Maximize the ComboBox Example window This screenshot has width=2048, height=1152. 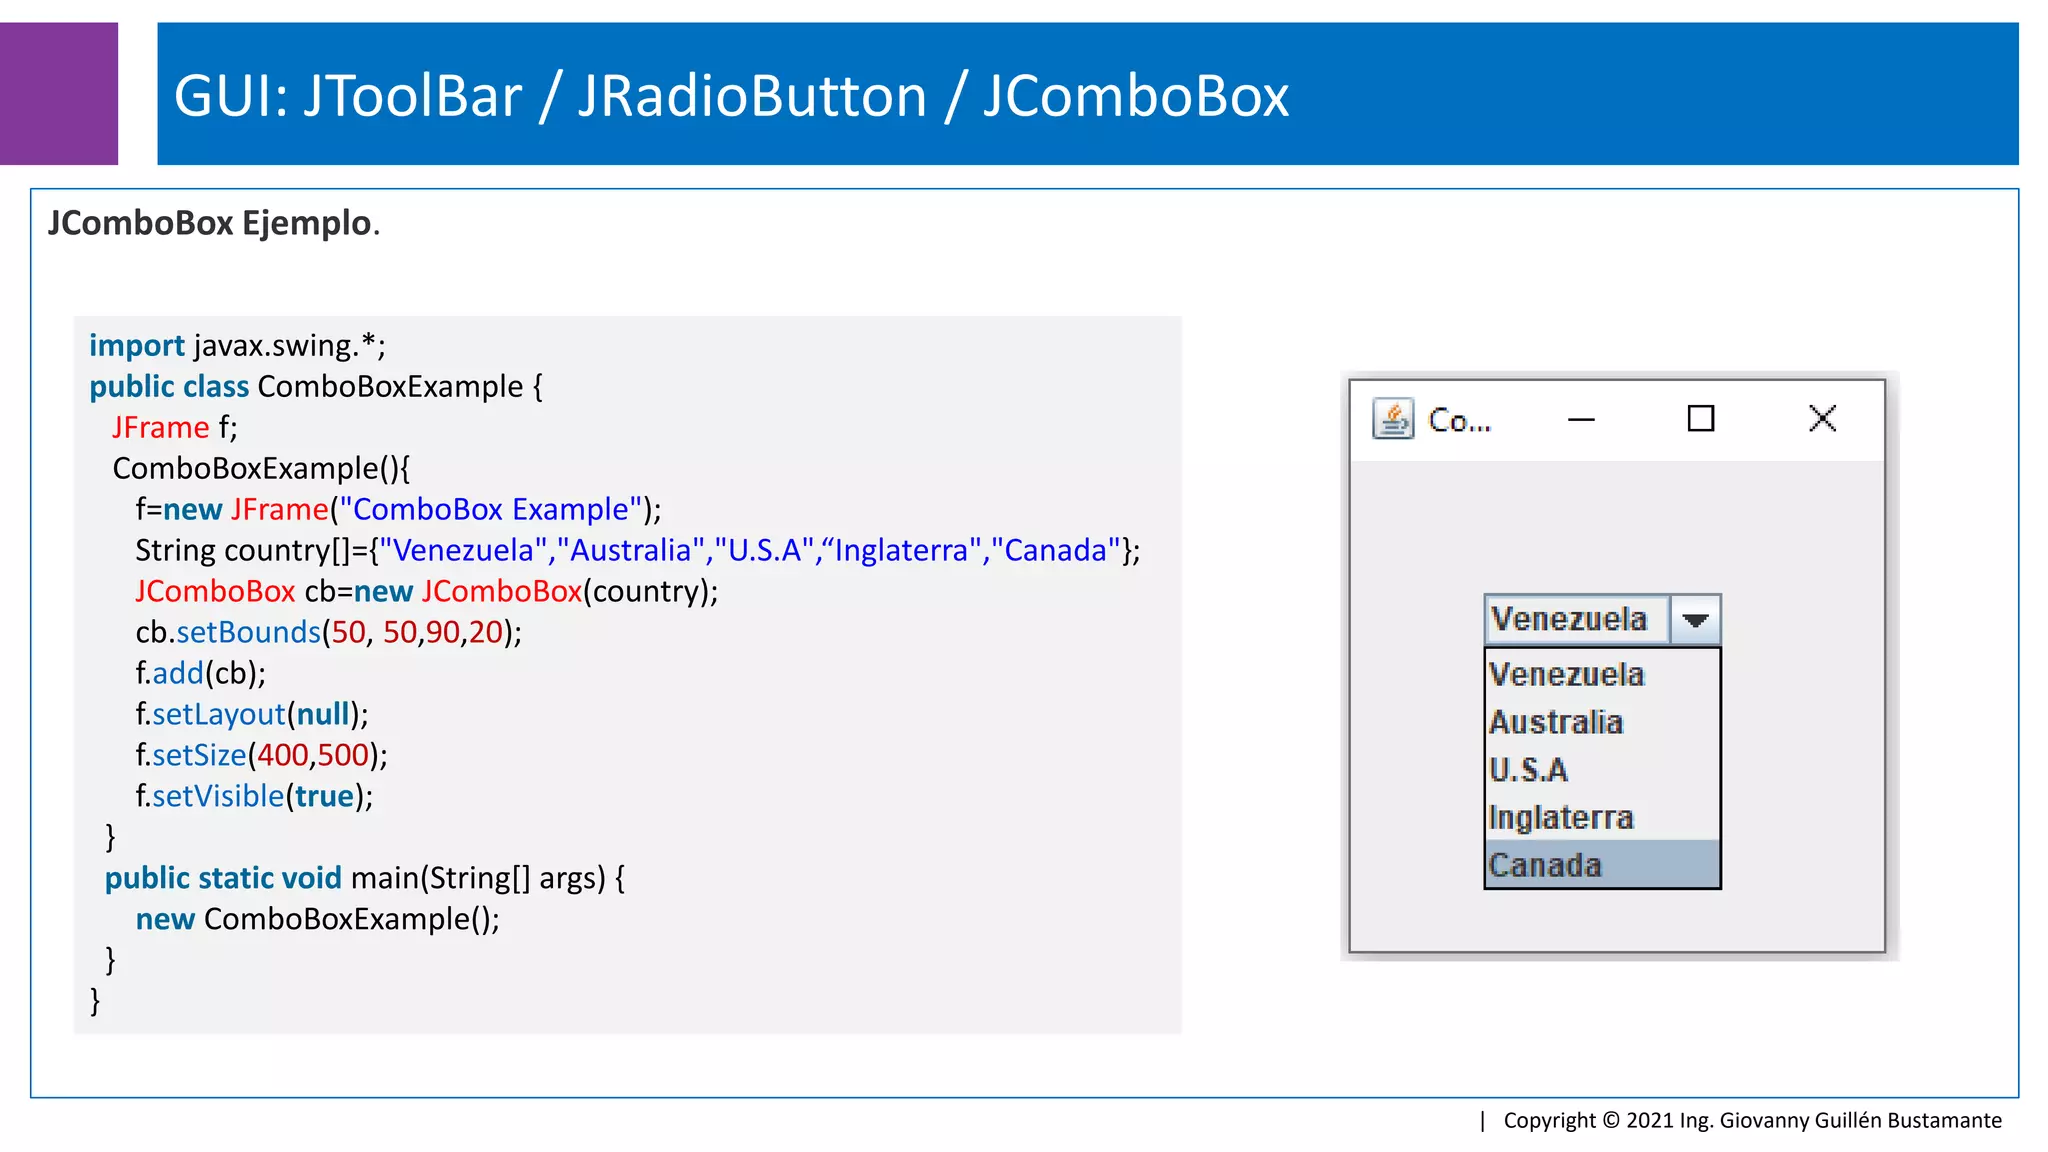(1701, 418)
